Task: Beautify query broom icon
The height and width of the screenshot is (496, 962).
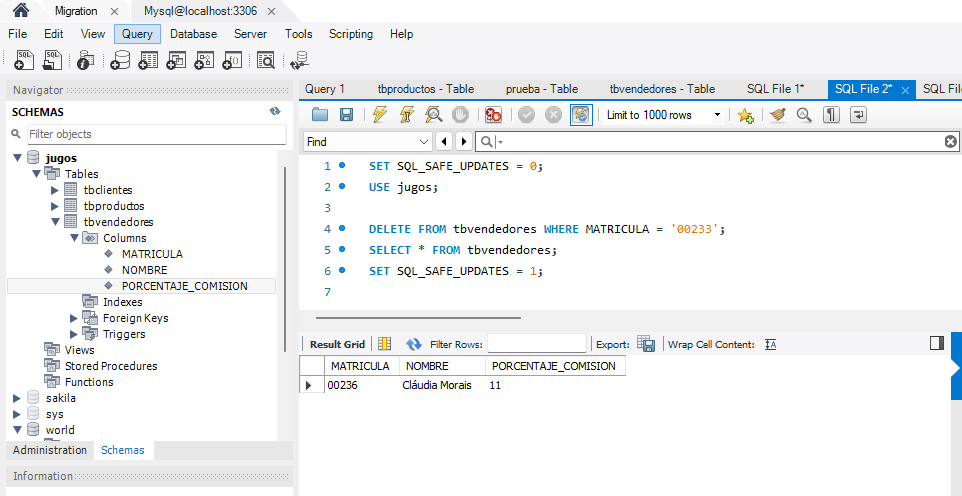Action: pos(777,115)
